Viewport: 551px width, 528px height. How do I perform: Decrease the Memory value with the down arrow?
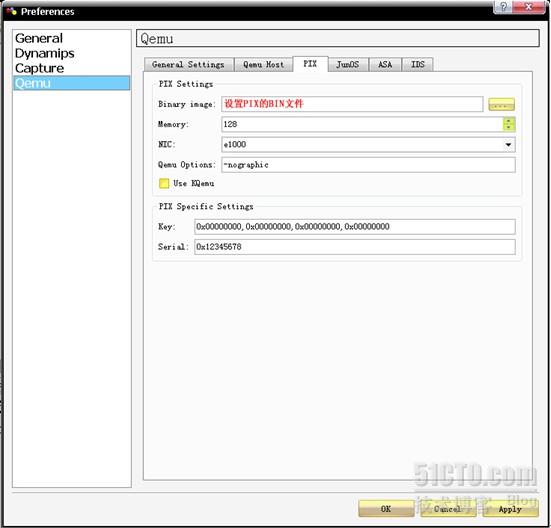click(x=509, y=128)
